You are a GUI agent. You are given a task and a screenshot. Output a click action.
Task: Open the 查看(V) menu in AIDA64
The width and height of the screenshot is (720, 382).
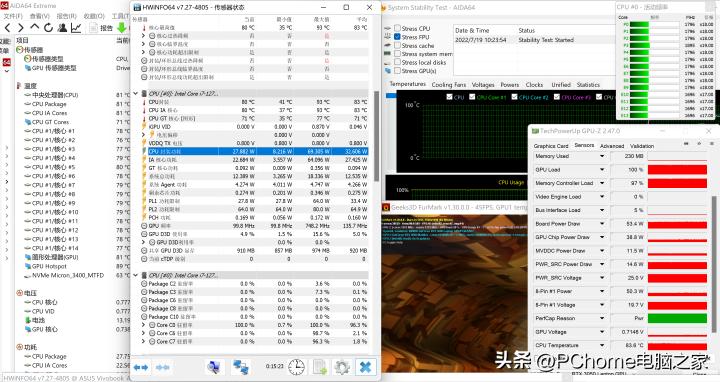pyautogui.click(x=39, y=16)
